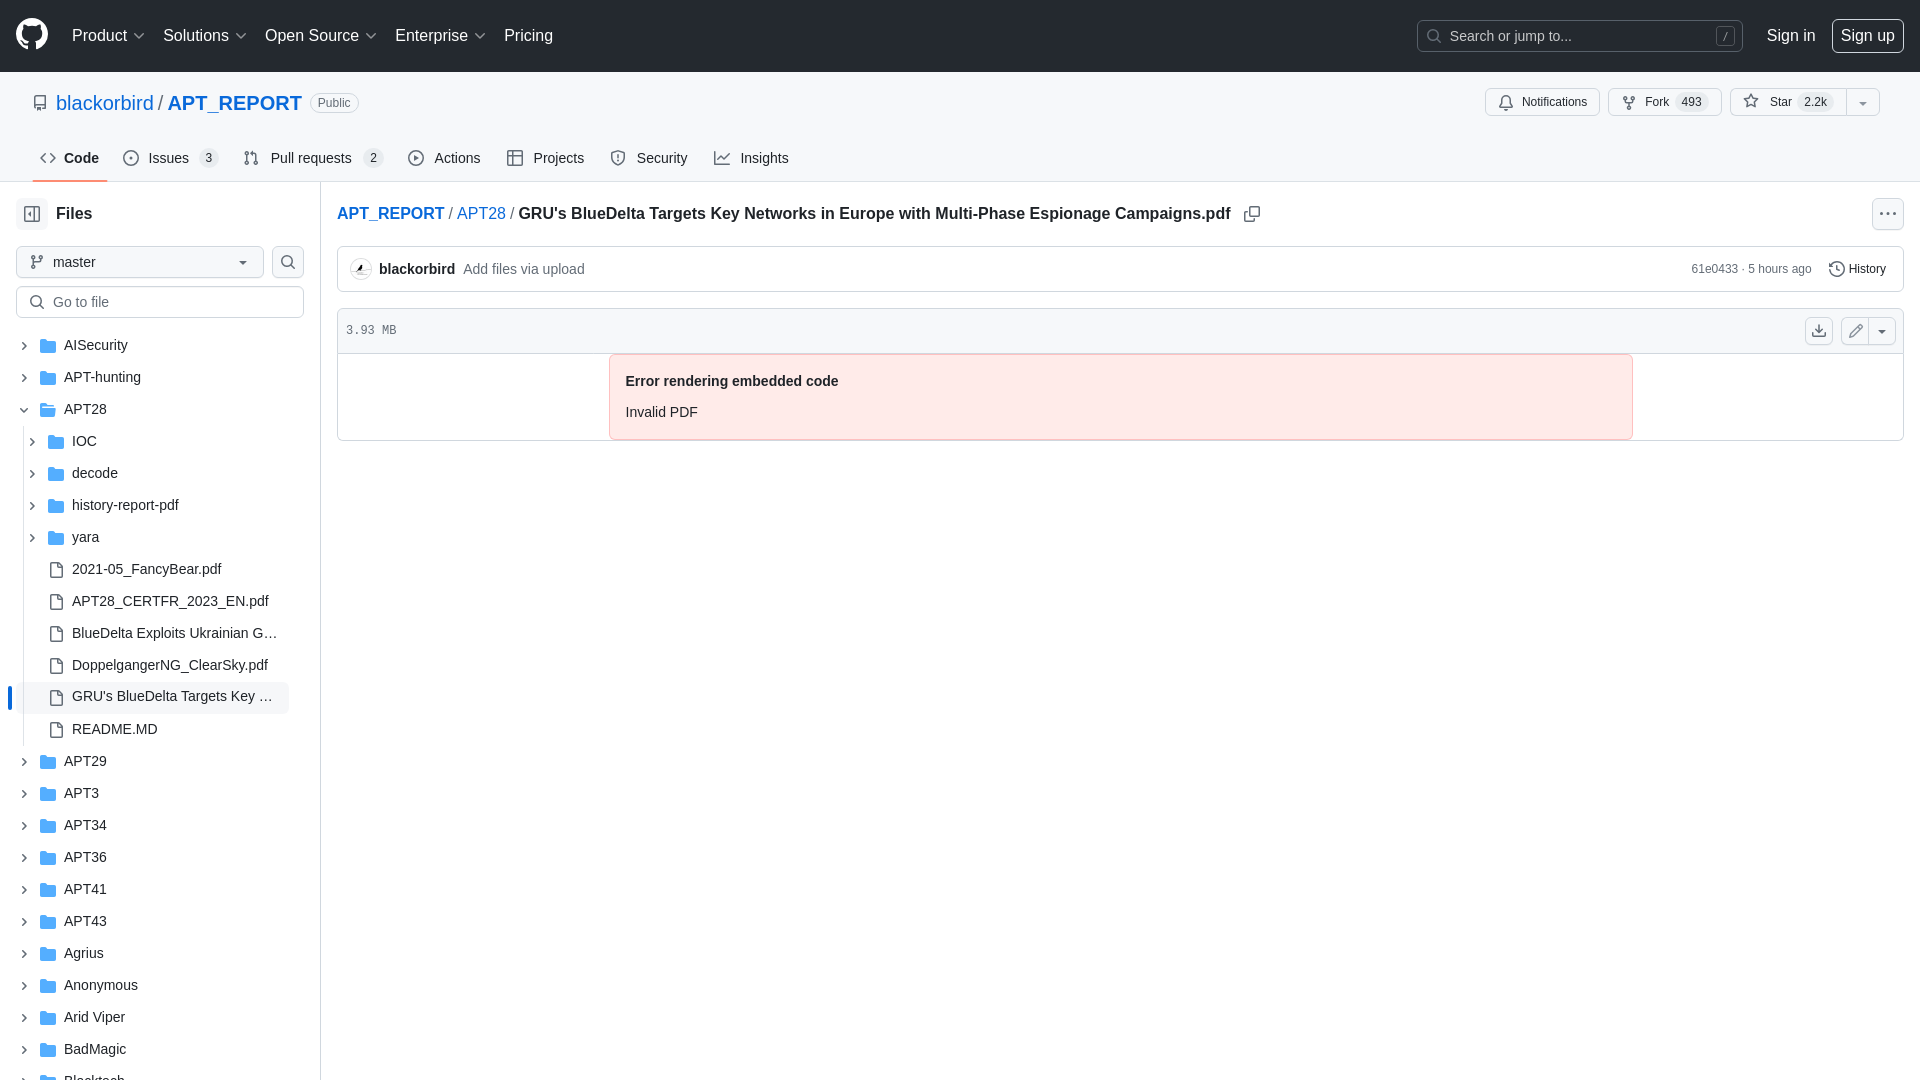Open the GitHub homepage logo
This screenshot has width=1920, height=1080.
(32, 35)
